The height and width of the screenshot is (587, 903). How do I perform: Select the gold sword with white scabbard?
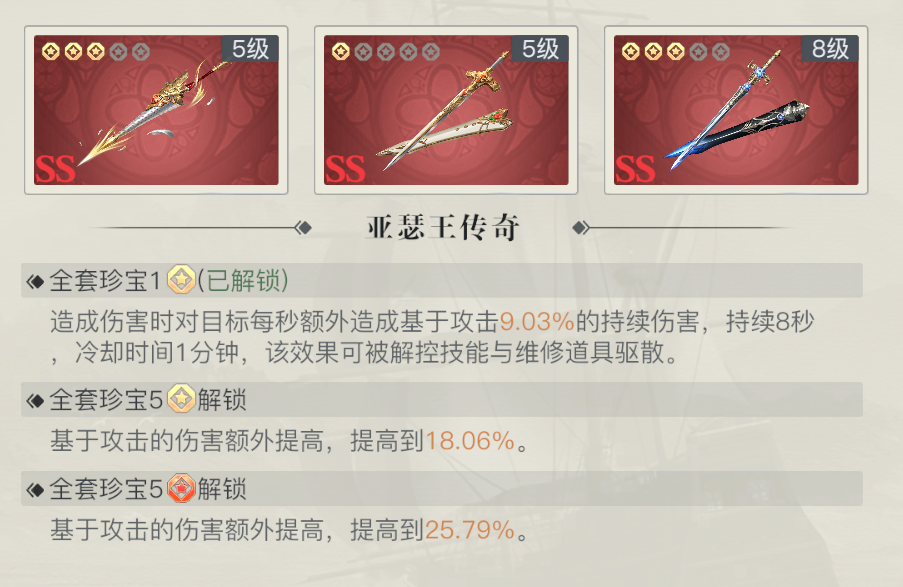(446, 110)
